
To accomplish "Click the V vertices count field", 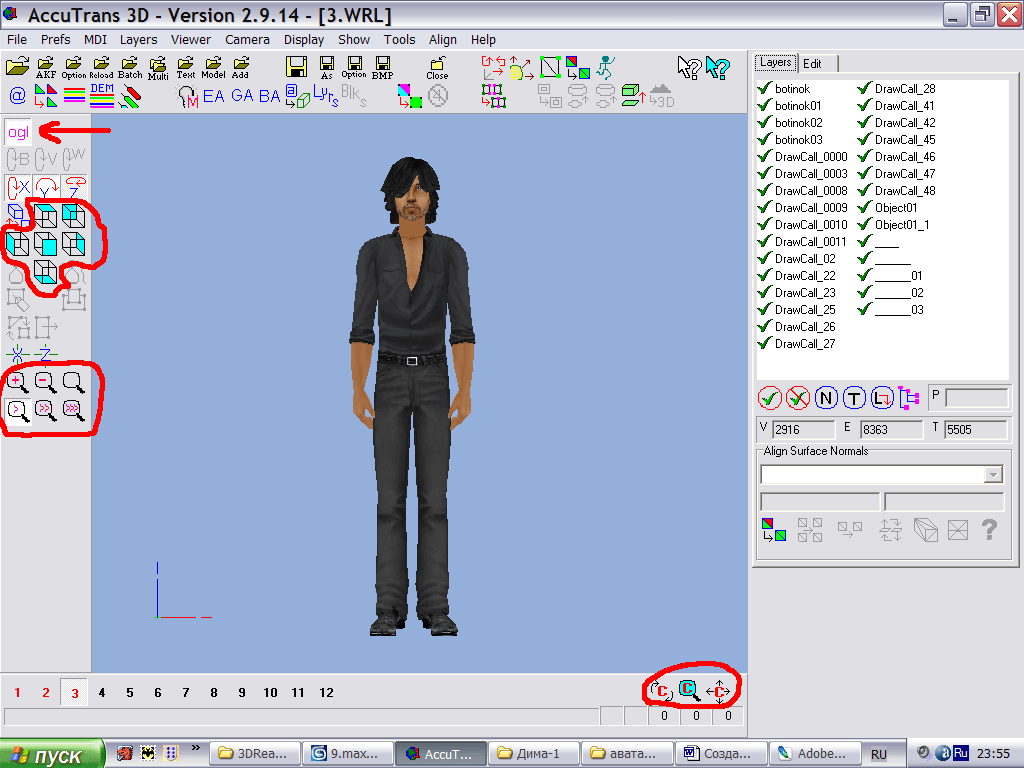I will point(803,429).
